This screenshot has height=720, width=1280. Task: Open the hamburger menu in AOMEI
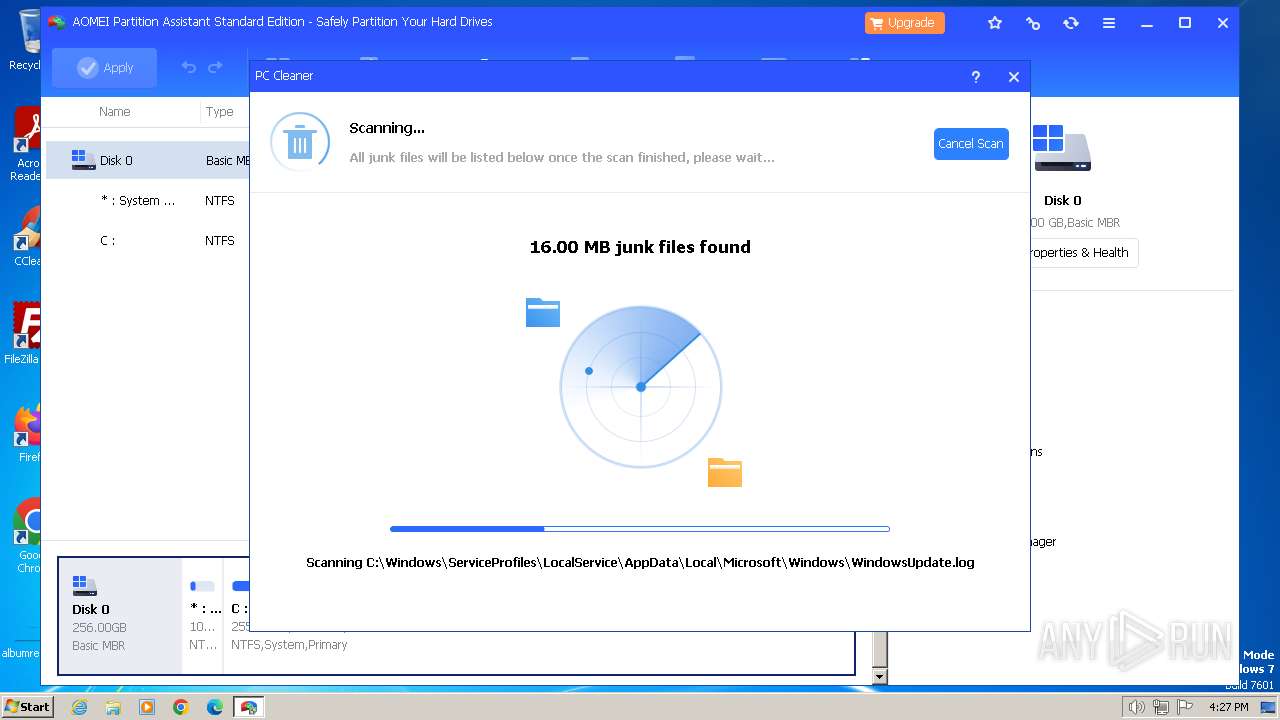pos(1109,23)
